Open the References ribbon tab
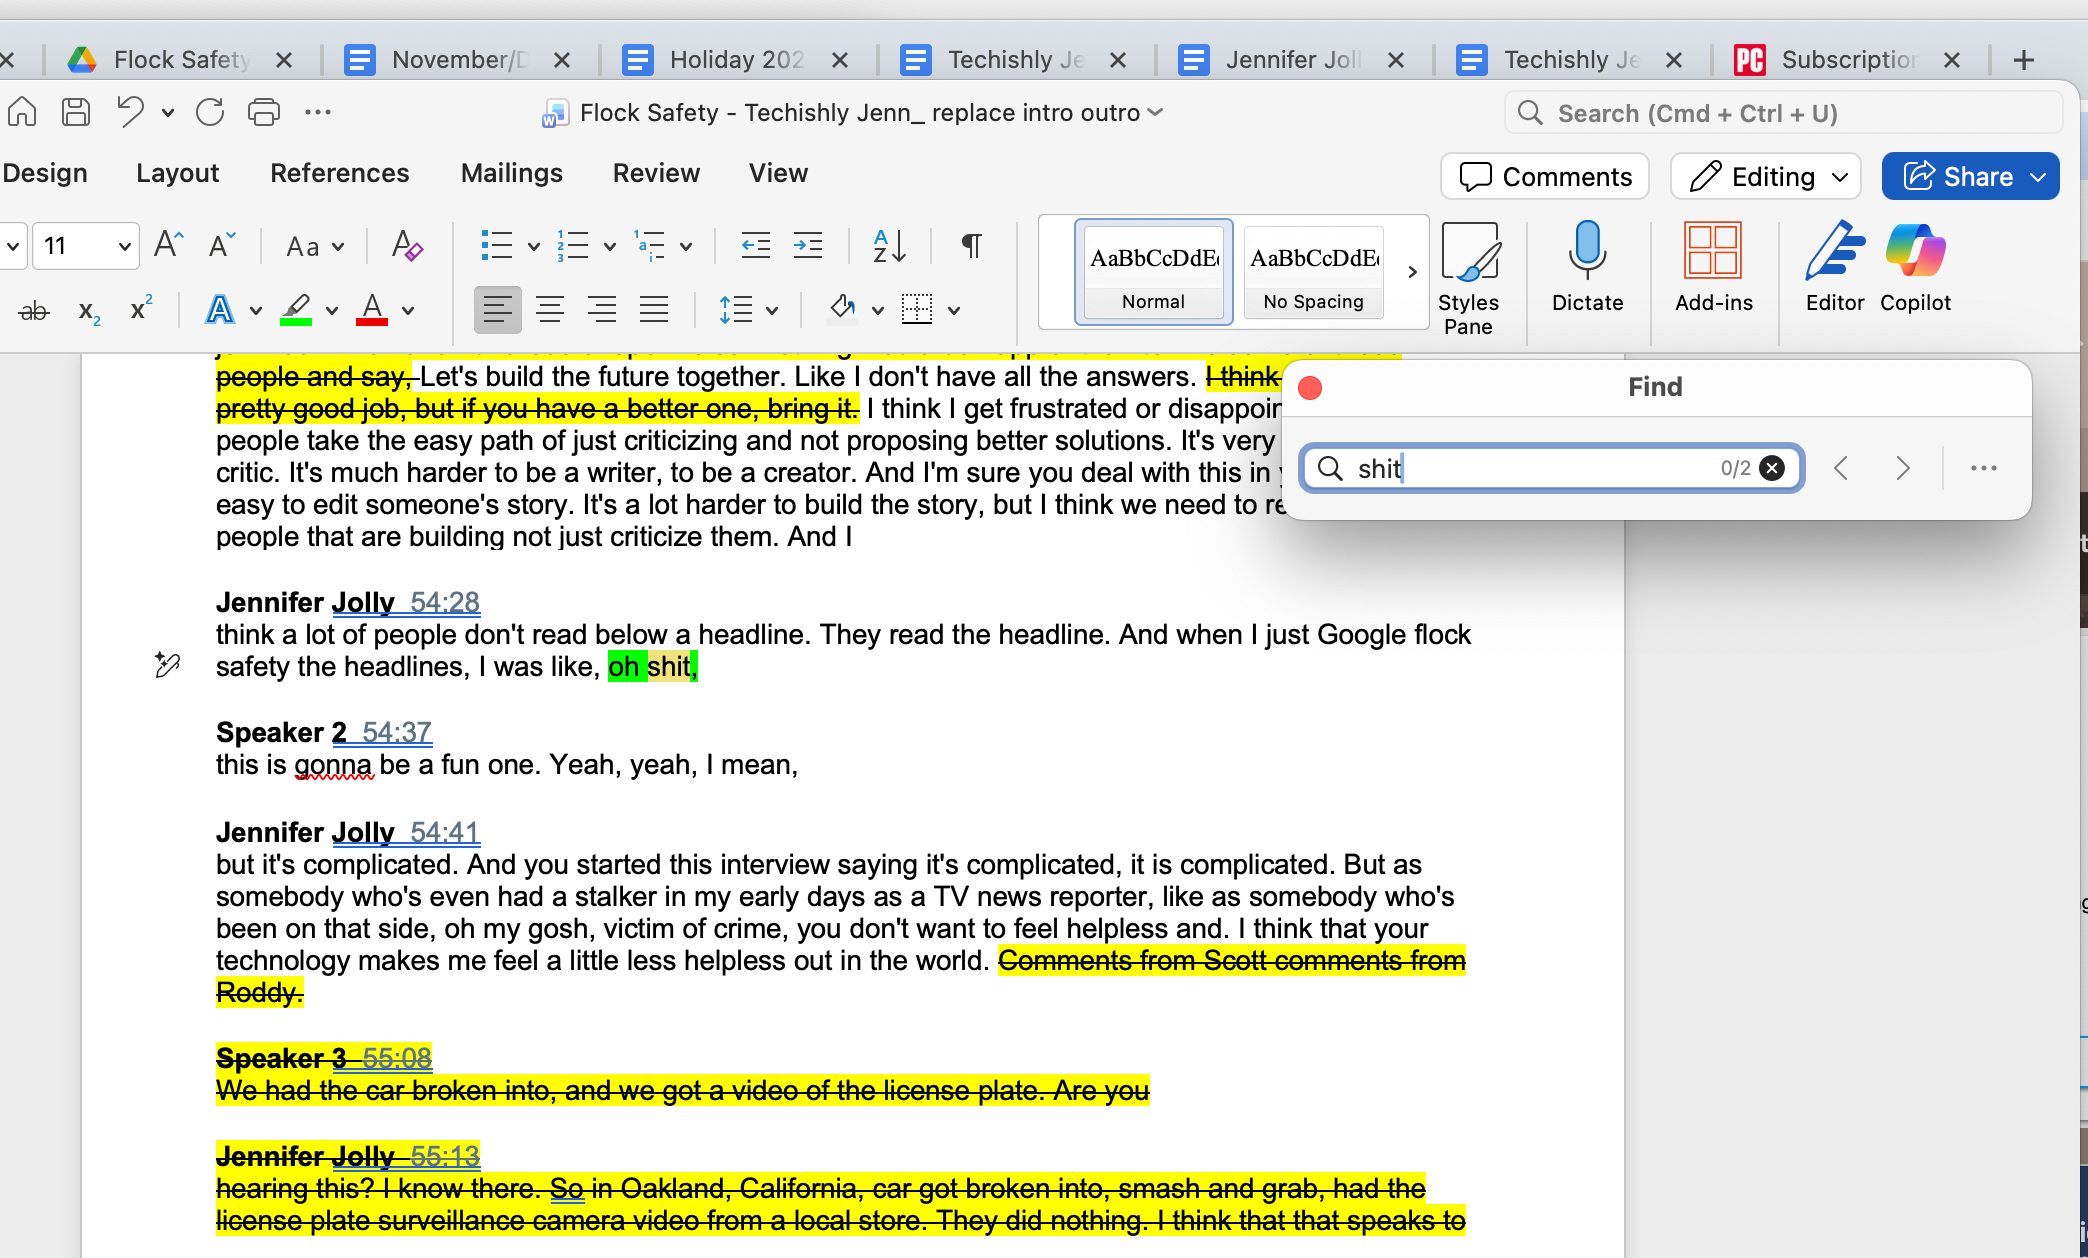This screenshot has width=2088, height=1258. 339,173
